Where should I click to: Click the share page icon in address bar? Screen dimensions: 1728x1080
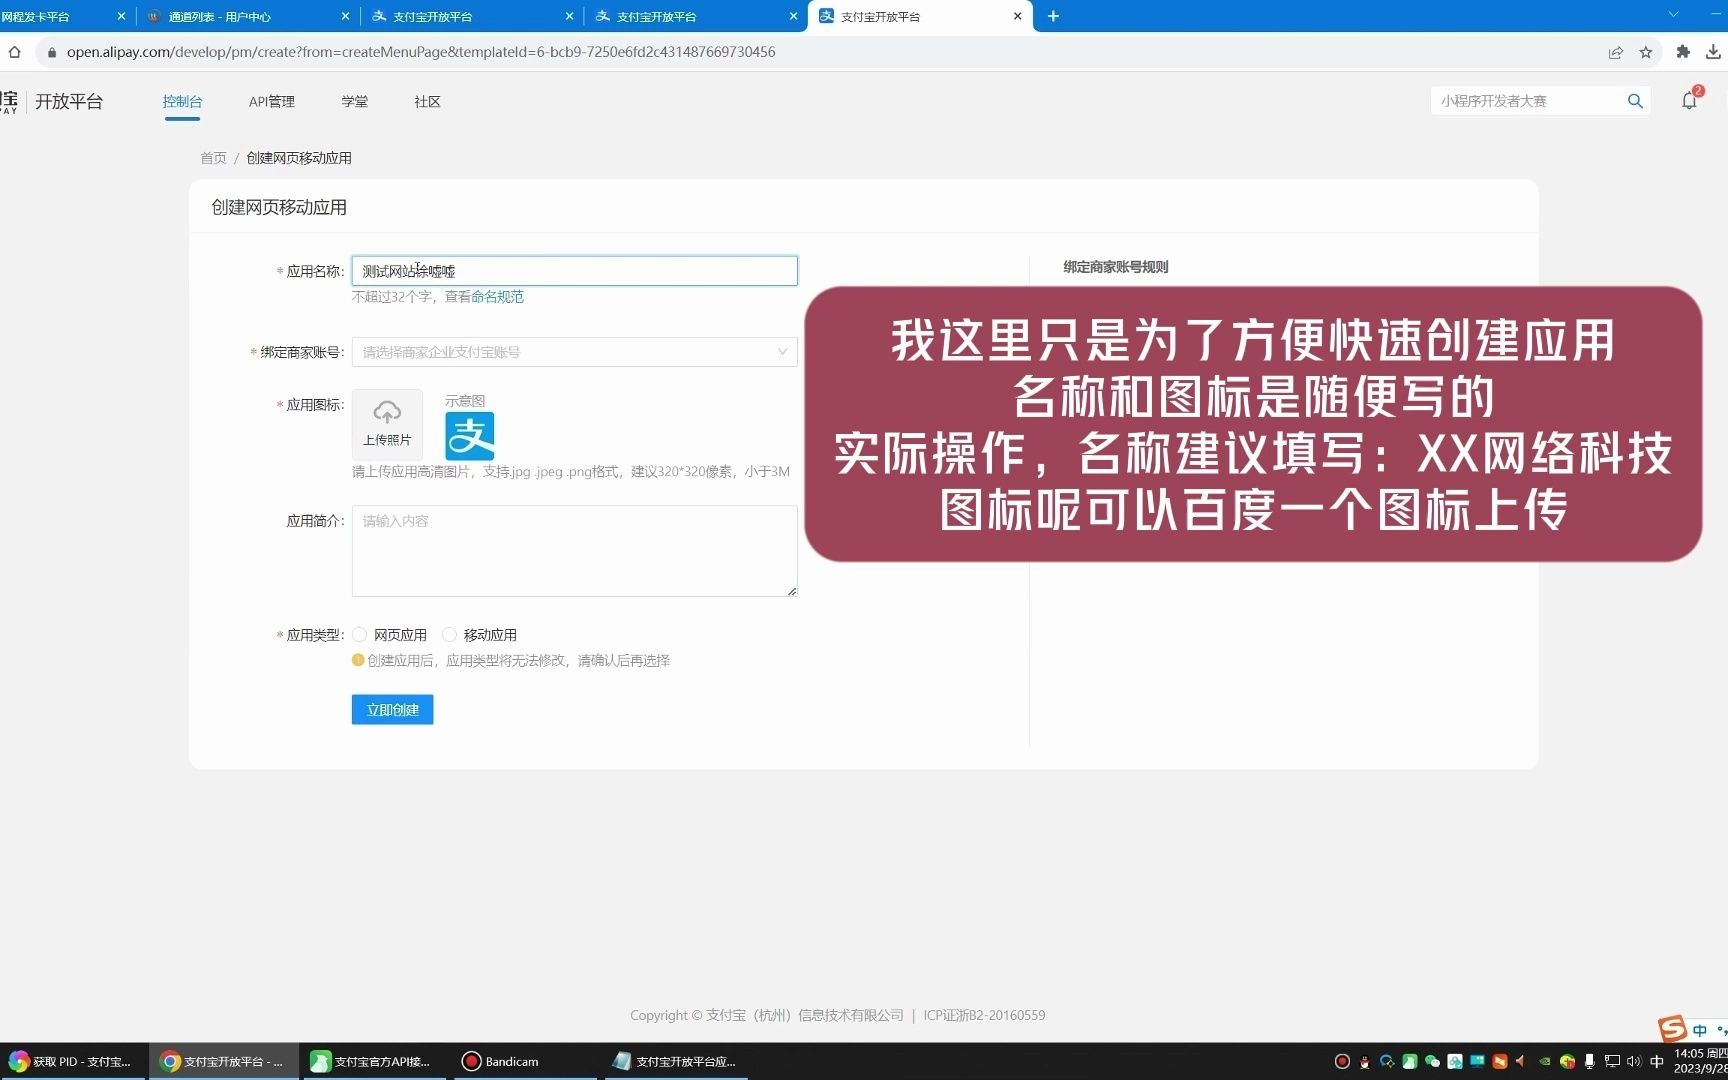pos(1615,52)
